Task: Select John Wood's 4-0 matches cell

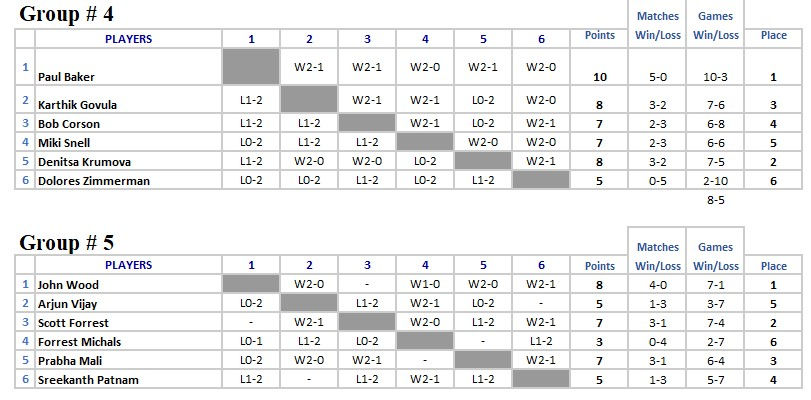Action: click(x=657, y=285)
